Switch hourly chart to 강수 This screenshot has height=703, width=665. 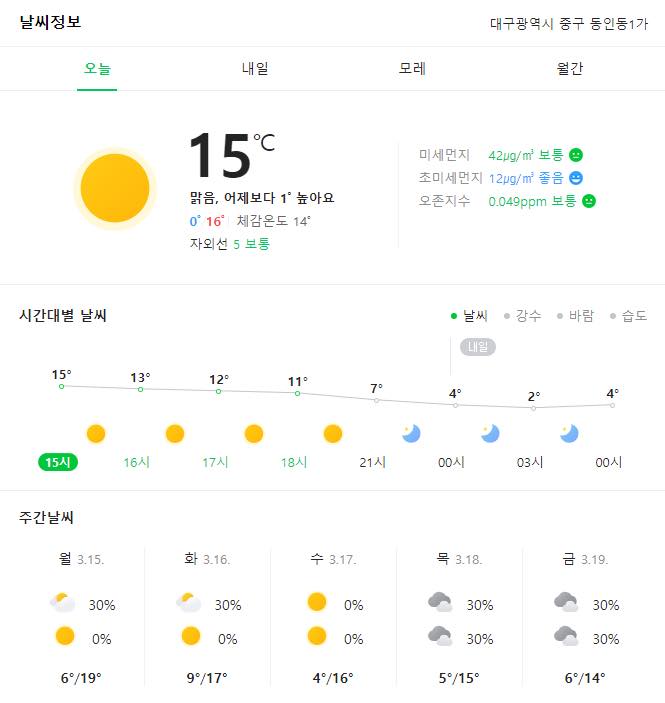click(522, 316)
